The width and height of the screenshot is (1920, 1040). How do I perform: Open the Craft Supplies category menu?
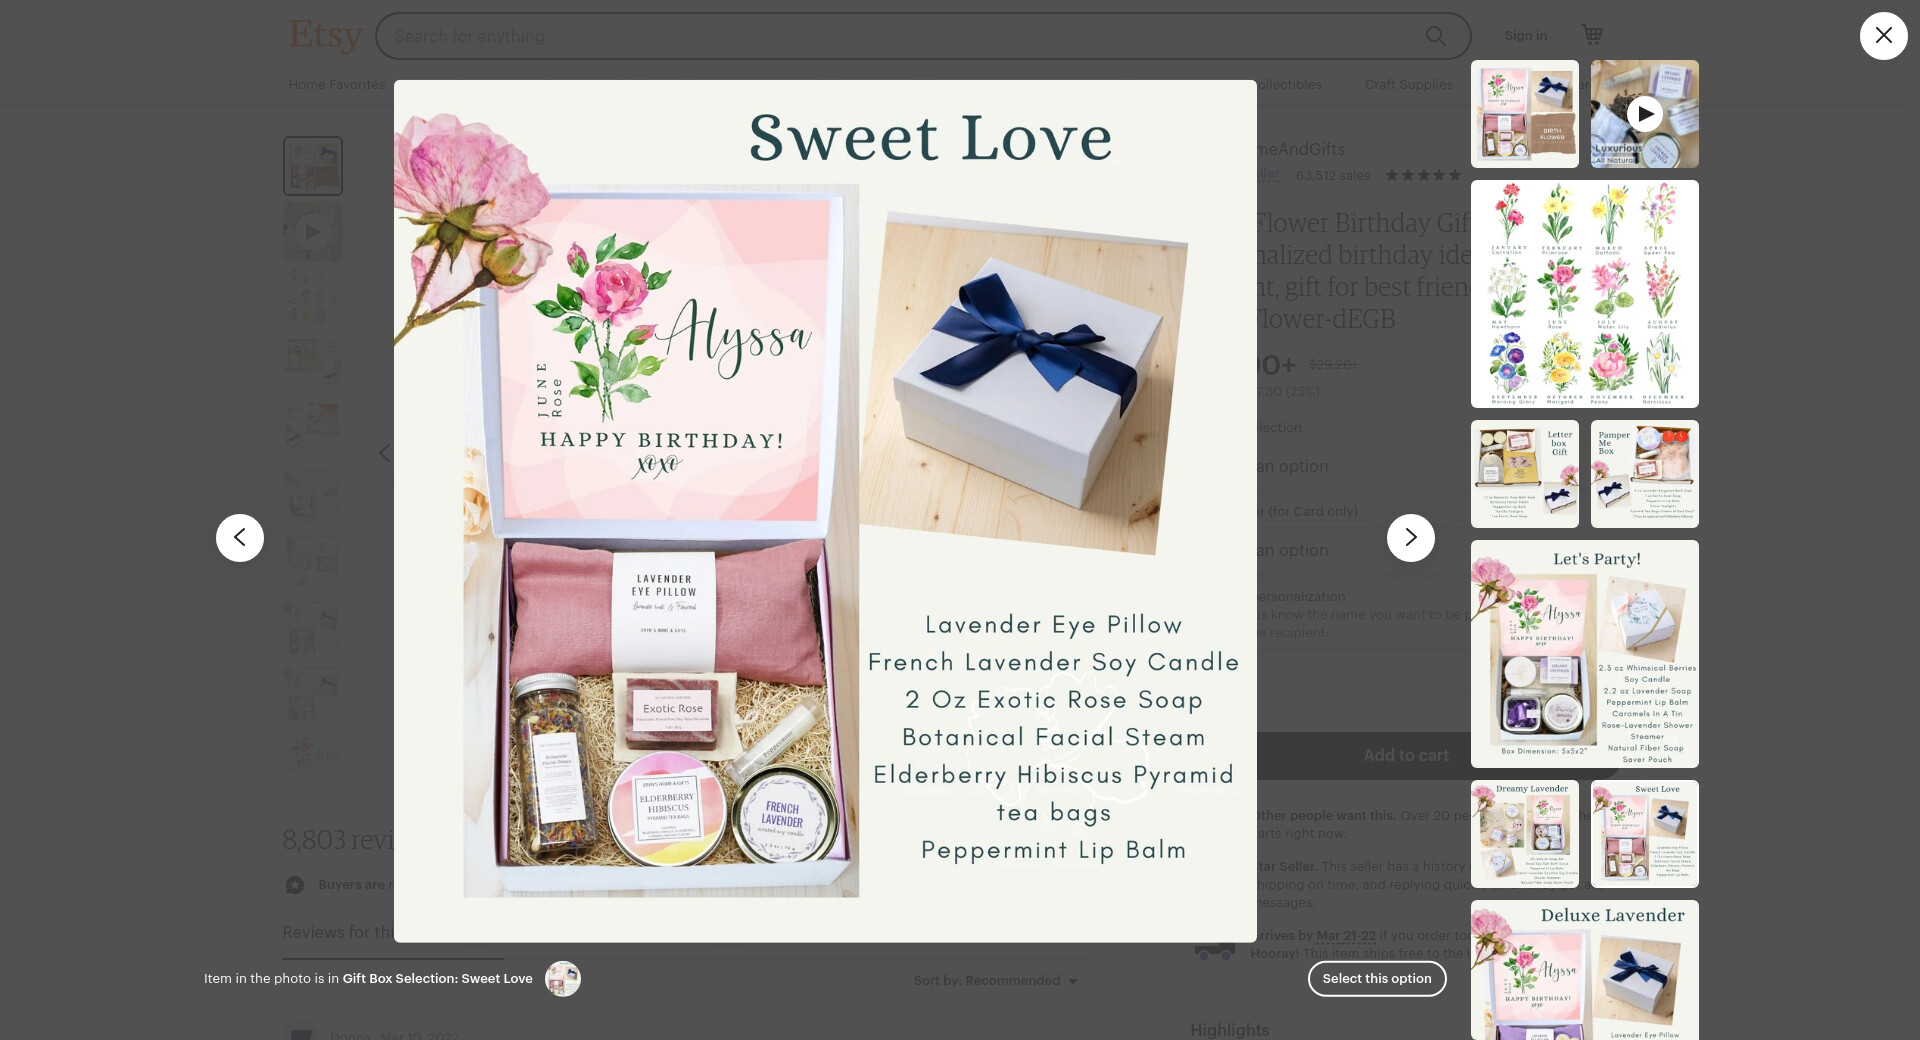[x=1409, y=85]
